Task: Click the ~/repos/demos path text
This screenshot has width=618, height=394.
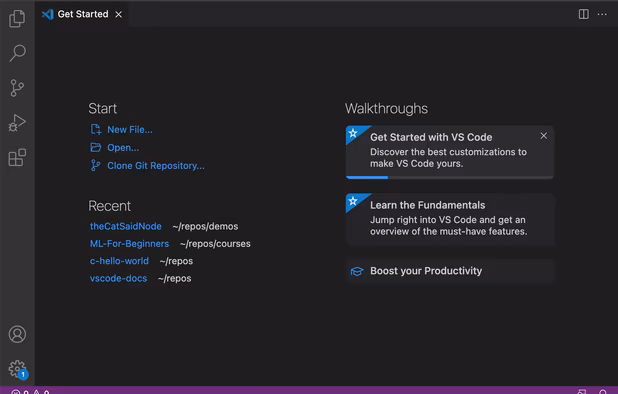Action: [205, 227]
